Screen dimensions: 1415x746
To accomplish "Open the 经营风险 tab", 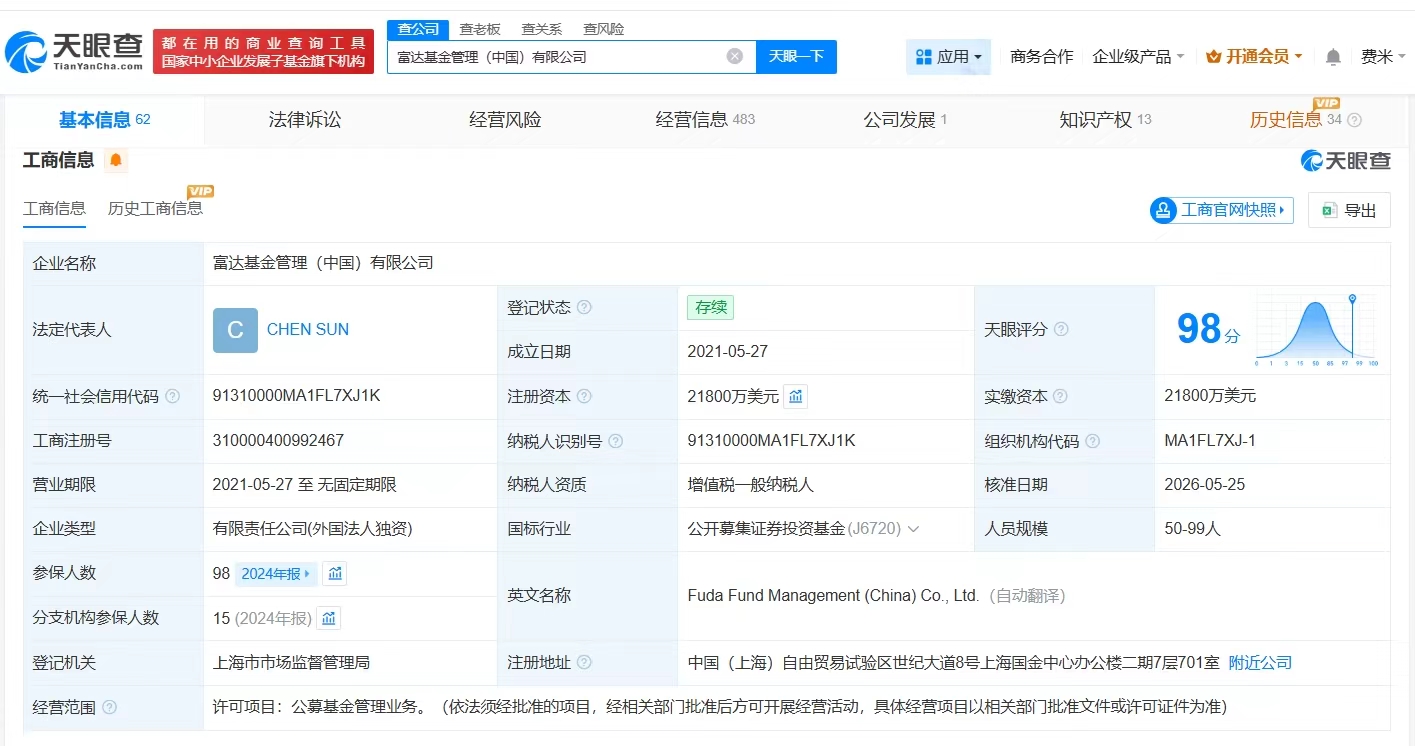I will pos(505,120).
